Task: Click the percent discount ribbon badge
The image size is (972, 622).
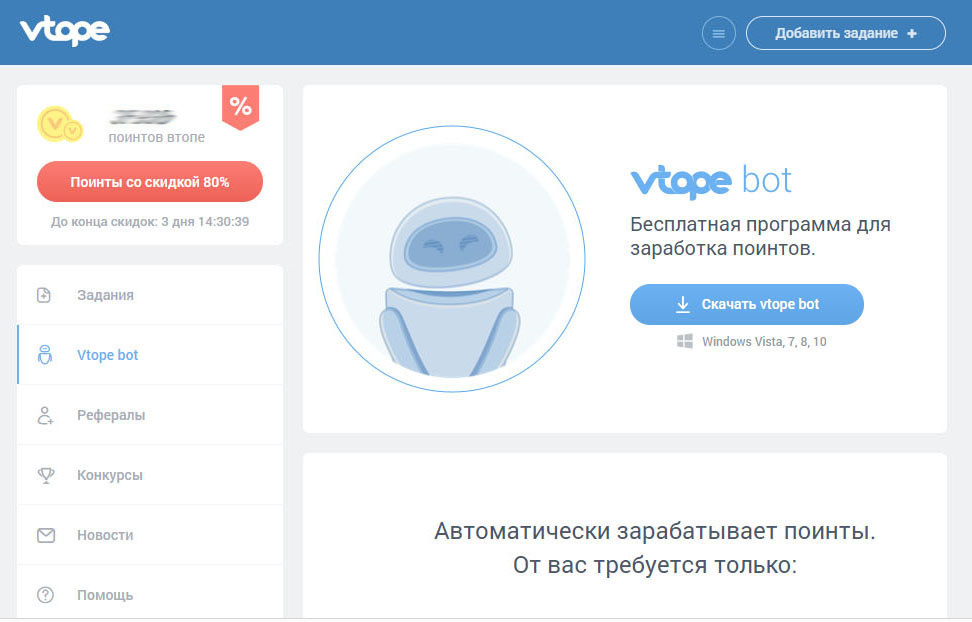Action: (238, 108)
